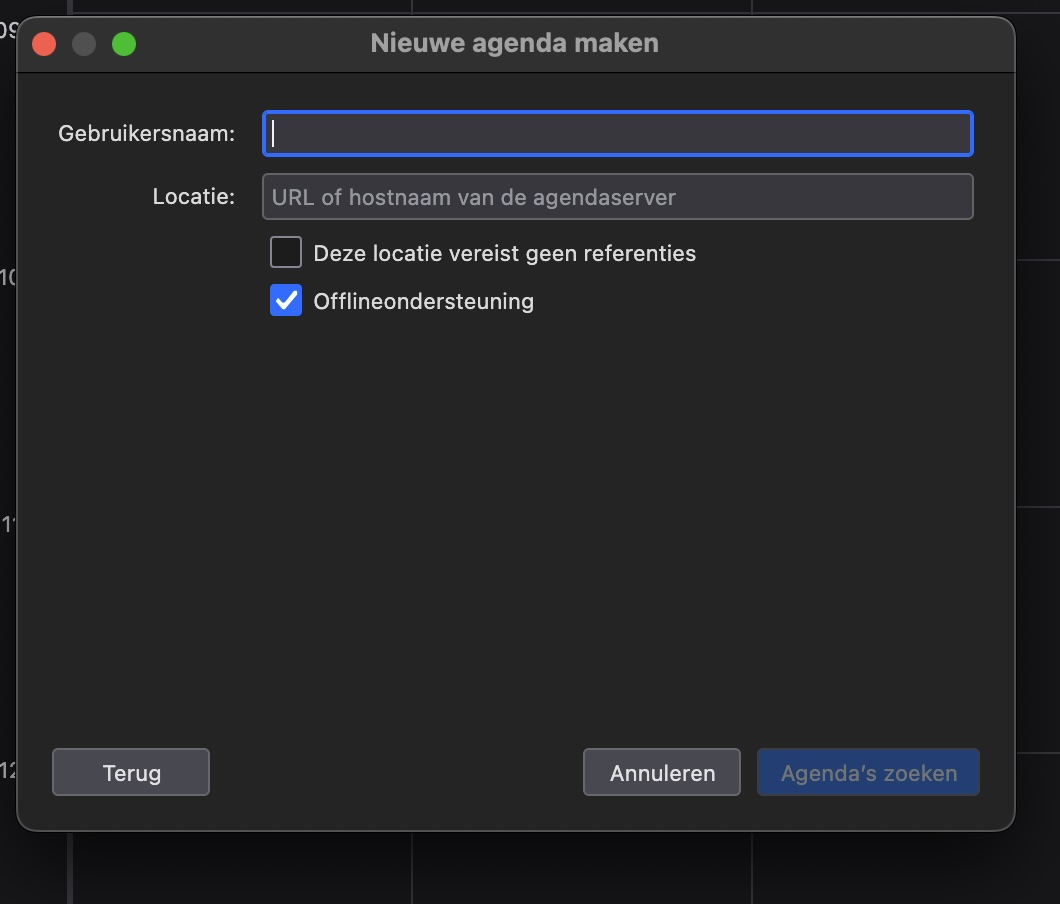Click the 10 hour label in background calendar

(x=8, y=278)
